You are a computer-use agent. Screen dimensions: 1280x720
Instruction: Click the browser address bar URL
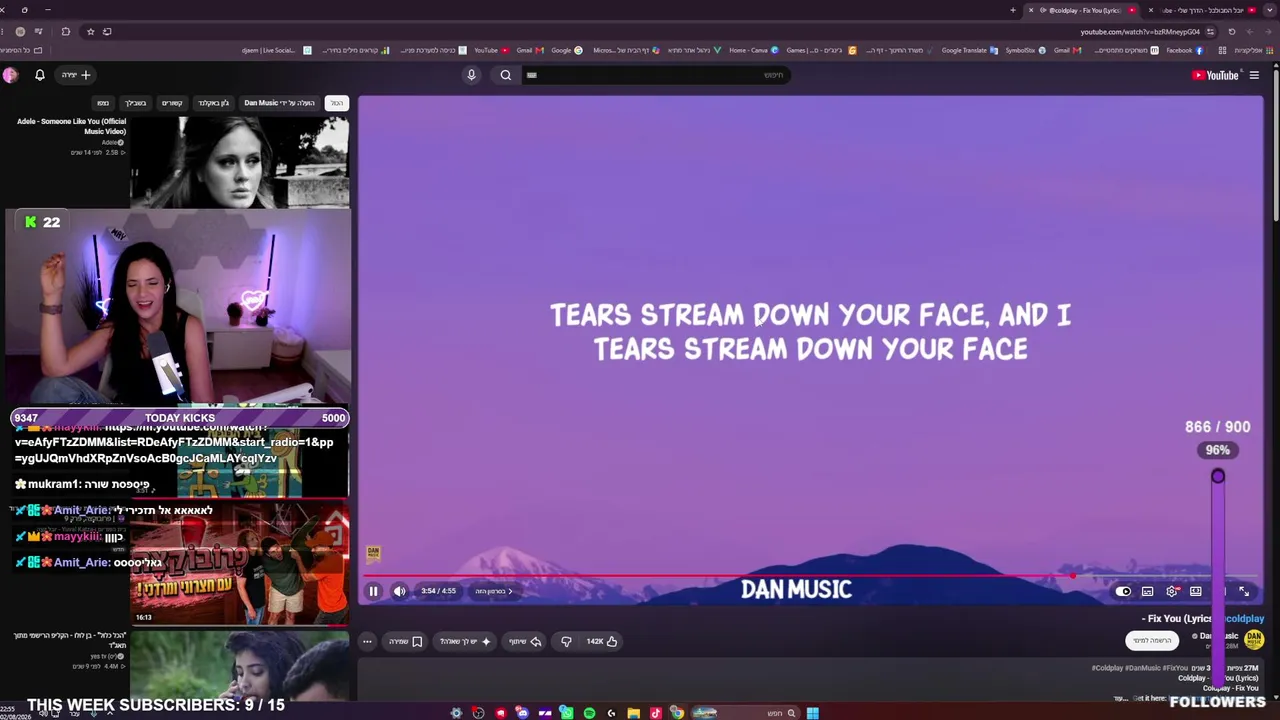[1140, 31]
